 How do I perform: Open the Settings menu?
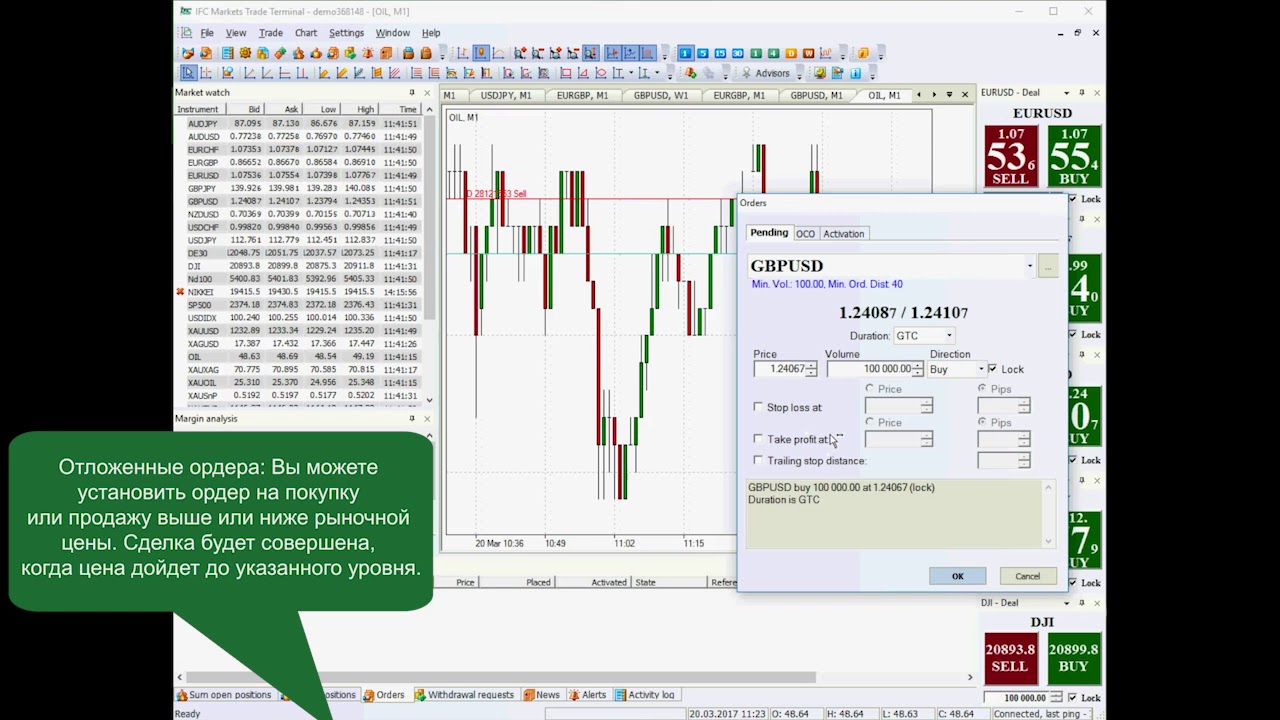pyautogui.click(x=346, y=33)
